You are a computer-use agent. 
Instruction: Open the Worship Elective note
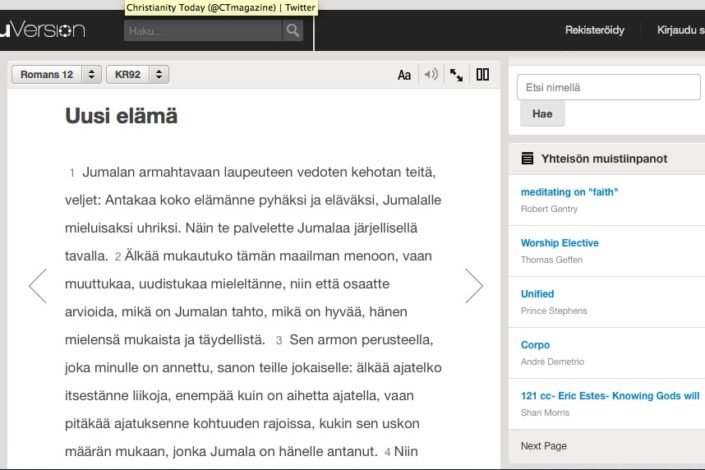click(x=559, y=243)
